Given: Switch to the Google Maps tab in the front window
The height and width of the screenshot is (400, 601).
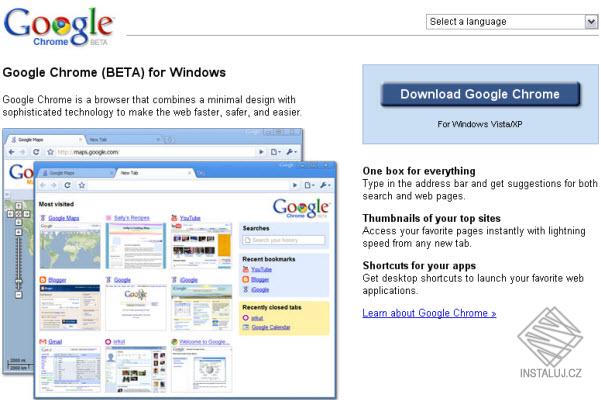Looking at the screenshot, I should tap(77, 173).
